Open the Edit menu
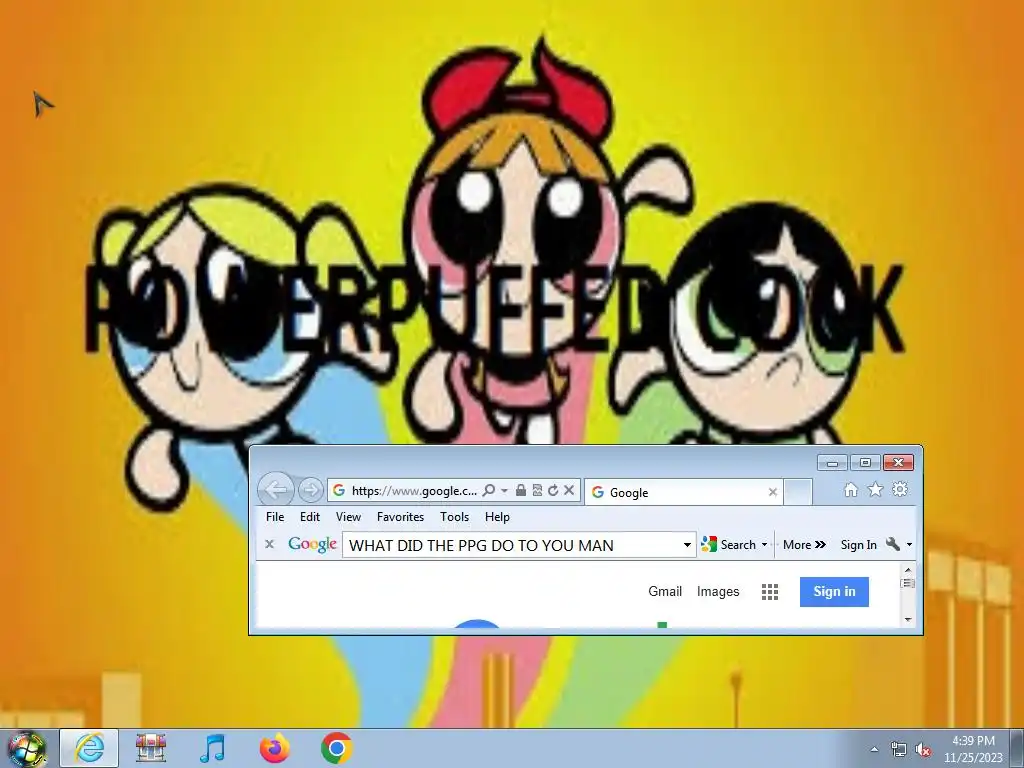The image size is (1024, 768). 310,517
